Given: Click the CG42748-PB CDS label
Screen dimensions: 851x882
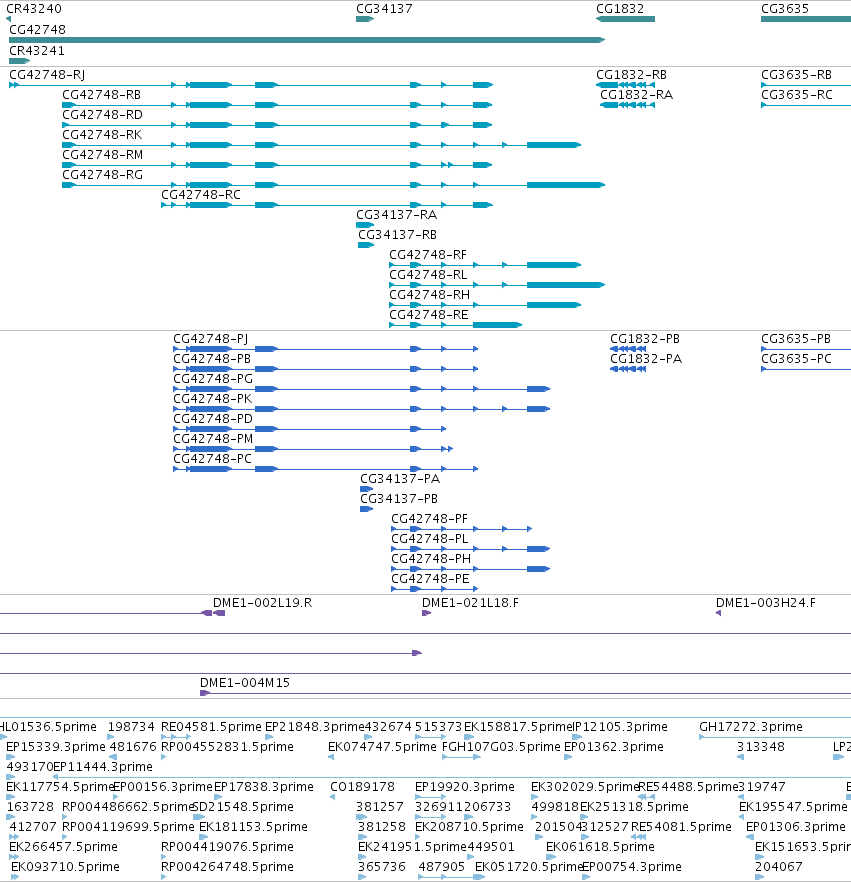Looking at the screenshot, I should coord(211,359).
